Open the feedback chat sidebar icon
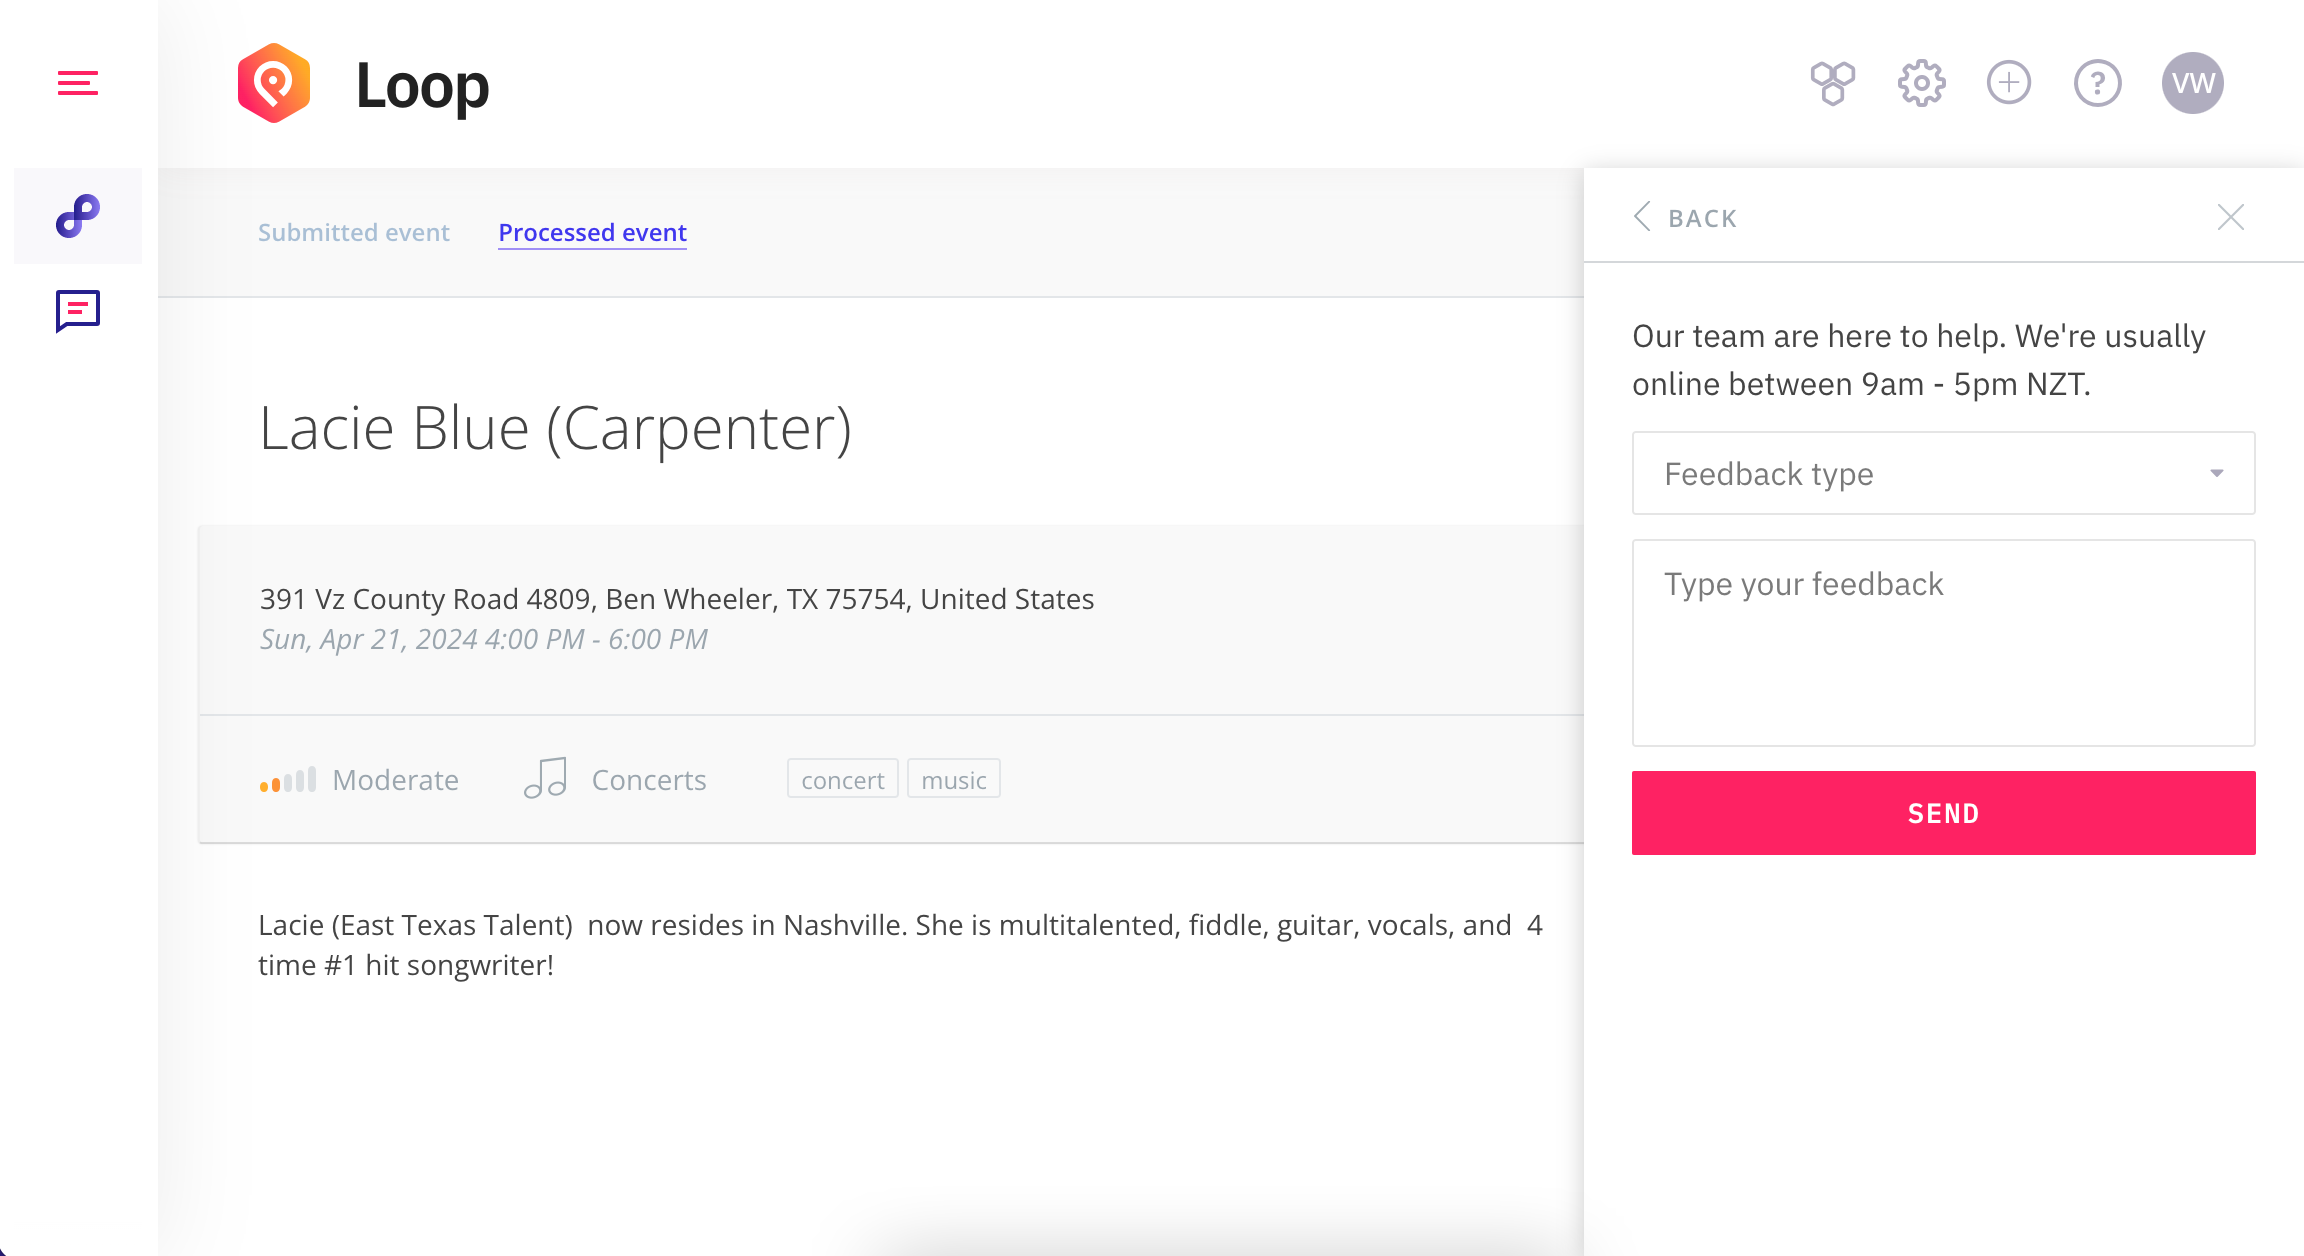2304x1256 pixels. point(78,311)
